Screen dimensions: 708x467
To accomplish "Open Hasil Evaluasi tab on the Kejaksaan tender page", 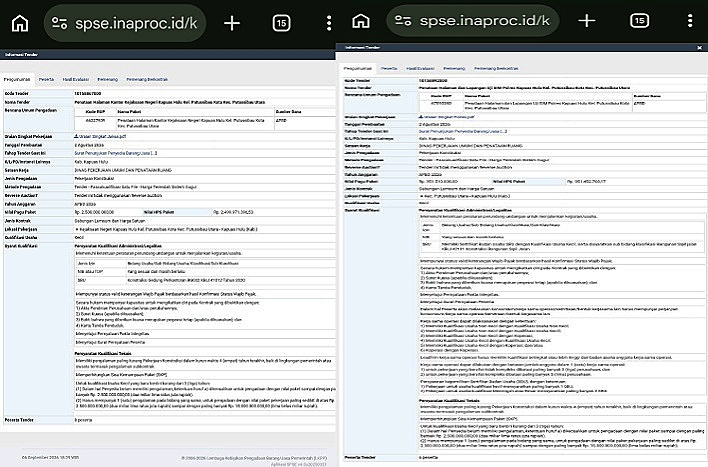I will tap(75, 79).
